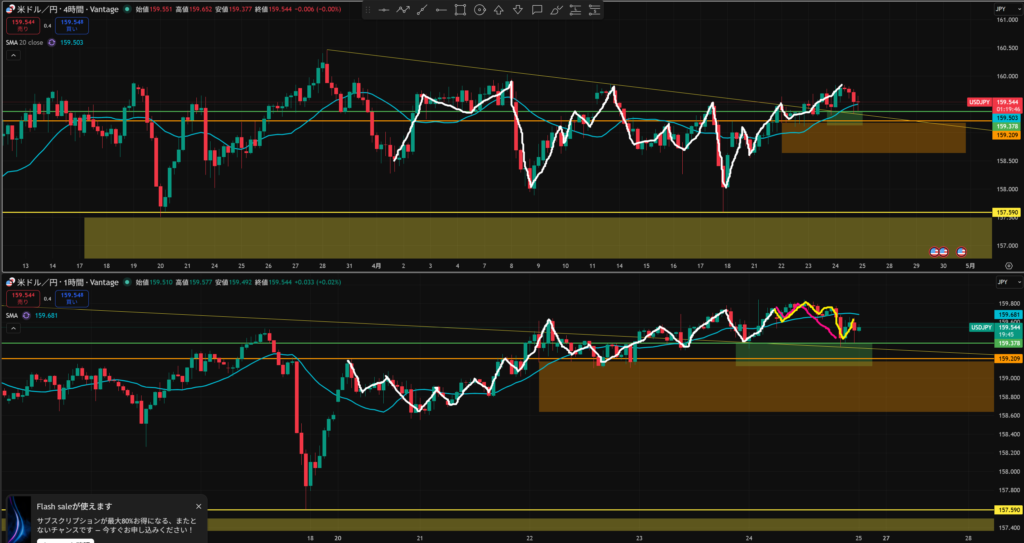Screen dimensions: 1024x543
Task: Activate the brush drawing tool
Action: coord(557,10)
